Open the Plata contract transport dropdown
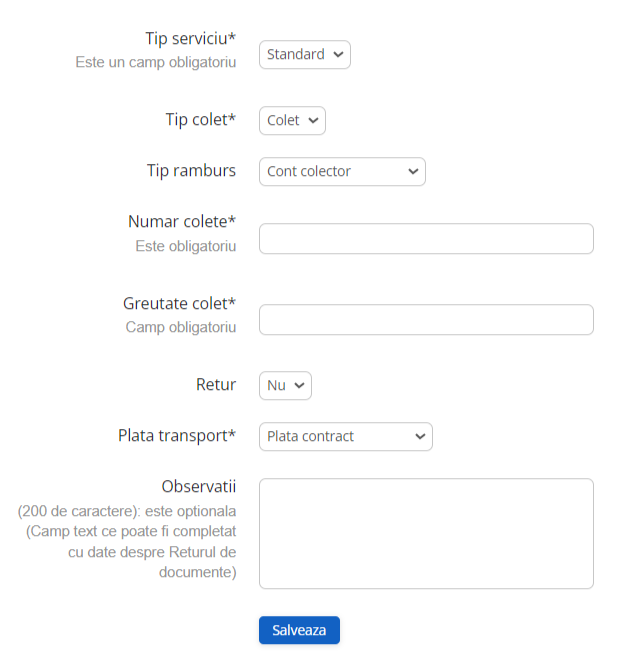Image resolution: width=635 pixels, height=672 pixels. (345, 436)
